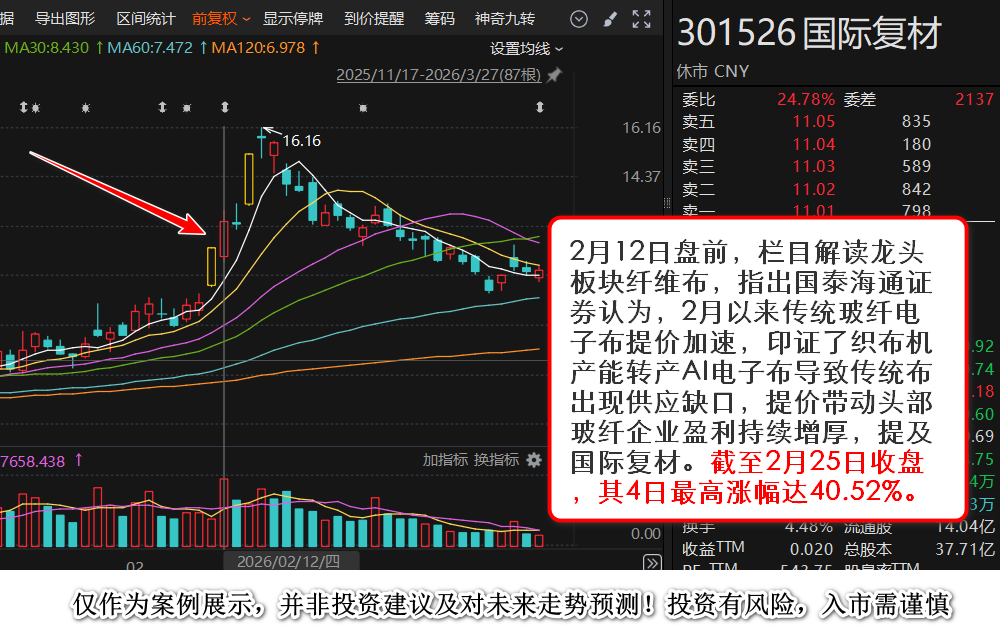Open indicator settings gear icon
Screen dimensions: 1000x640
[x=534, y=460]
